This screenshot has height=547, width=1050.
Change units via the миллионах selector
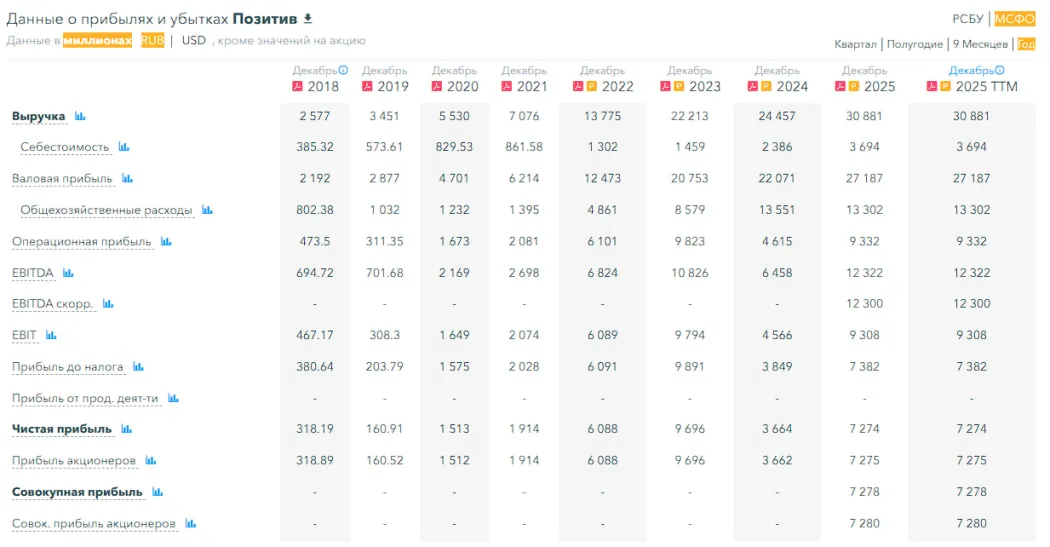[97, 41]
